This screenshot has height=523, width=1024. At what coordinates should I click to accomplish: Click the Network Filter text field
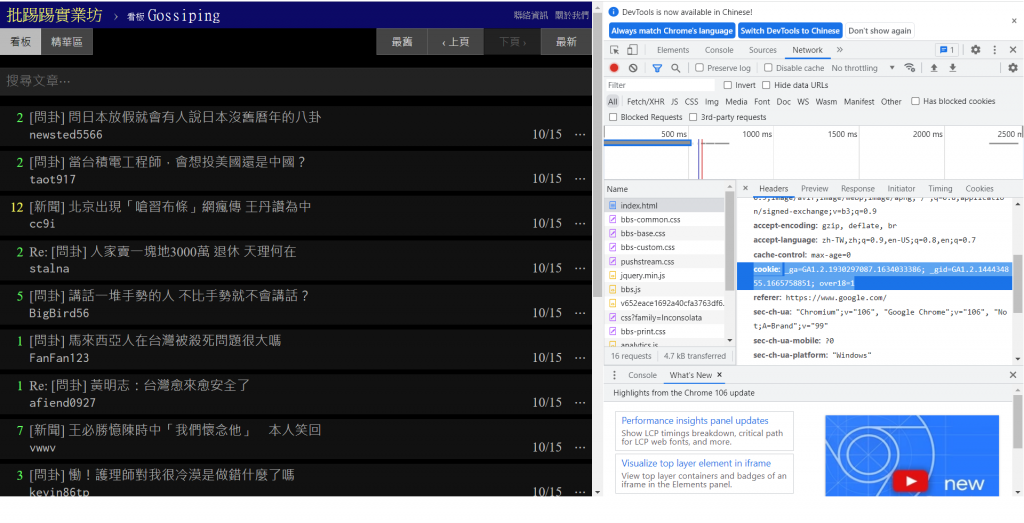pos(660,86)
